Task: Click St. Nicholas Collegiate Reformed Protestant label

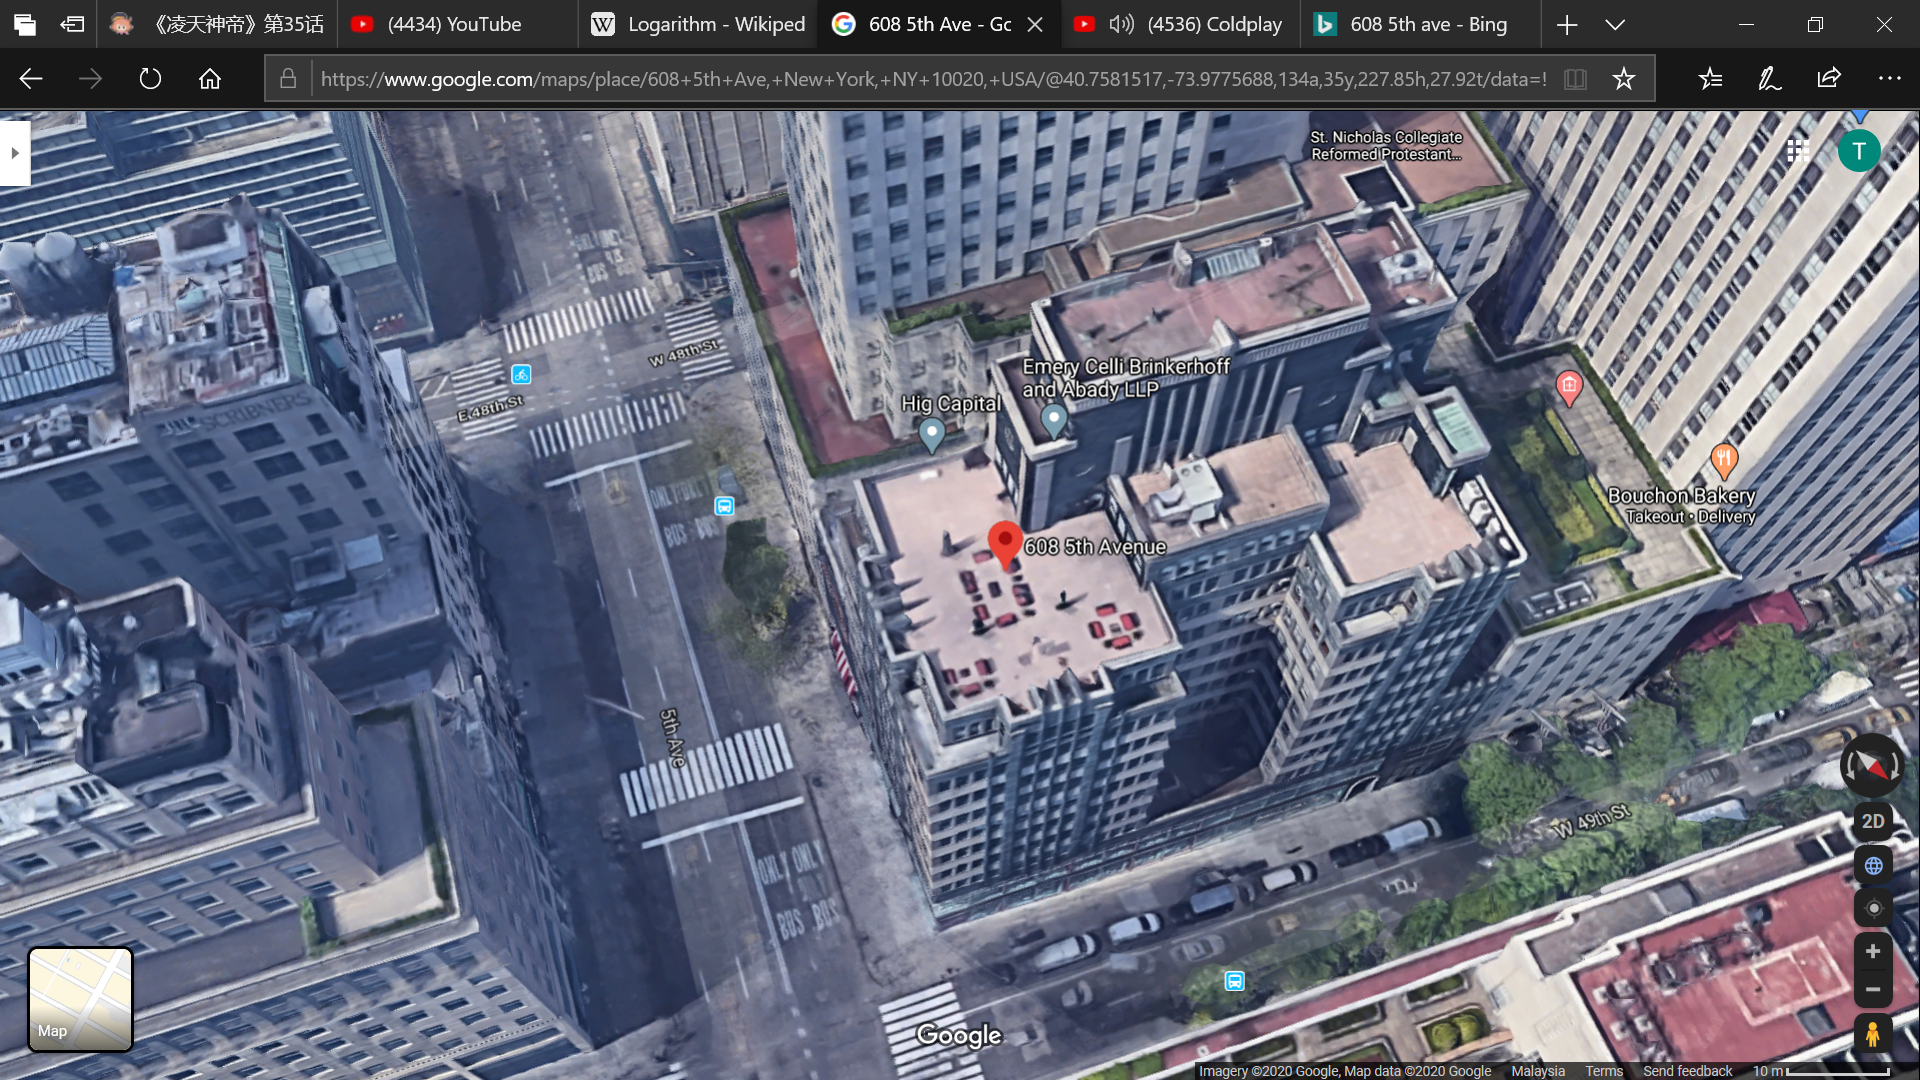Action: click(1386, 145)
